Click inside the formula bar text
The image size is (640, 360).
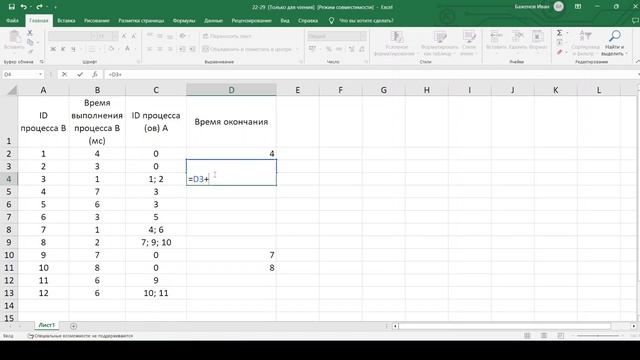tap(116, 75)
